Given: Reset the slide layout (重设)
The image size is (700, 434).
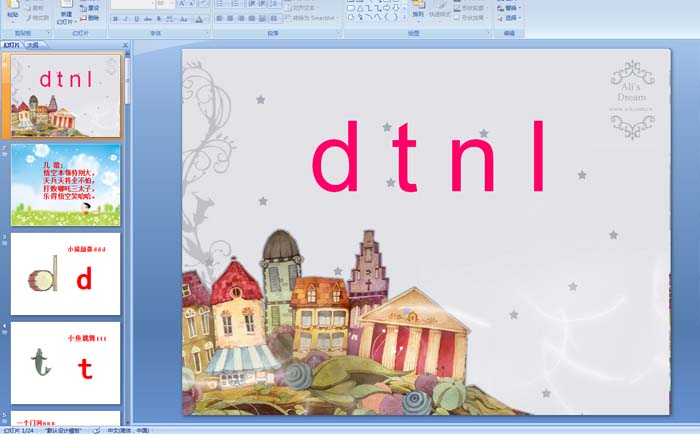Looking at the screenshot, I should pyautogui.click(x=89, y=8).
